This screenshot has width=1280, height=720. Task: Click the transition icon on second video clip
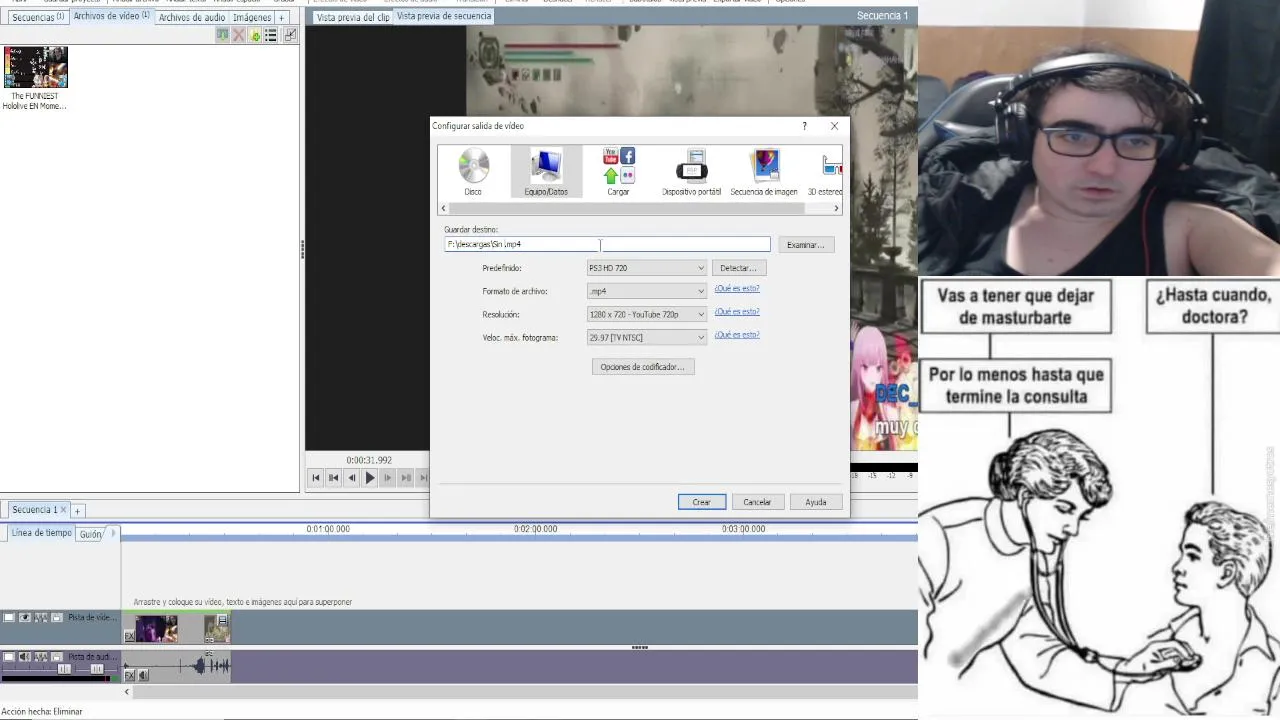tap(222, 621)
